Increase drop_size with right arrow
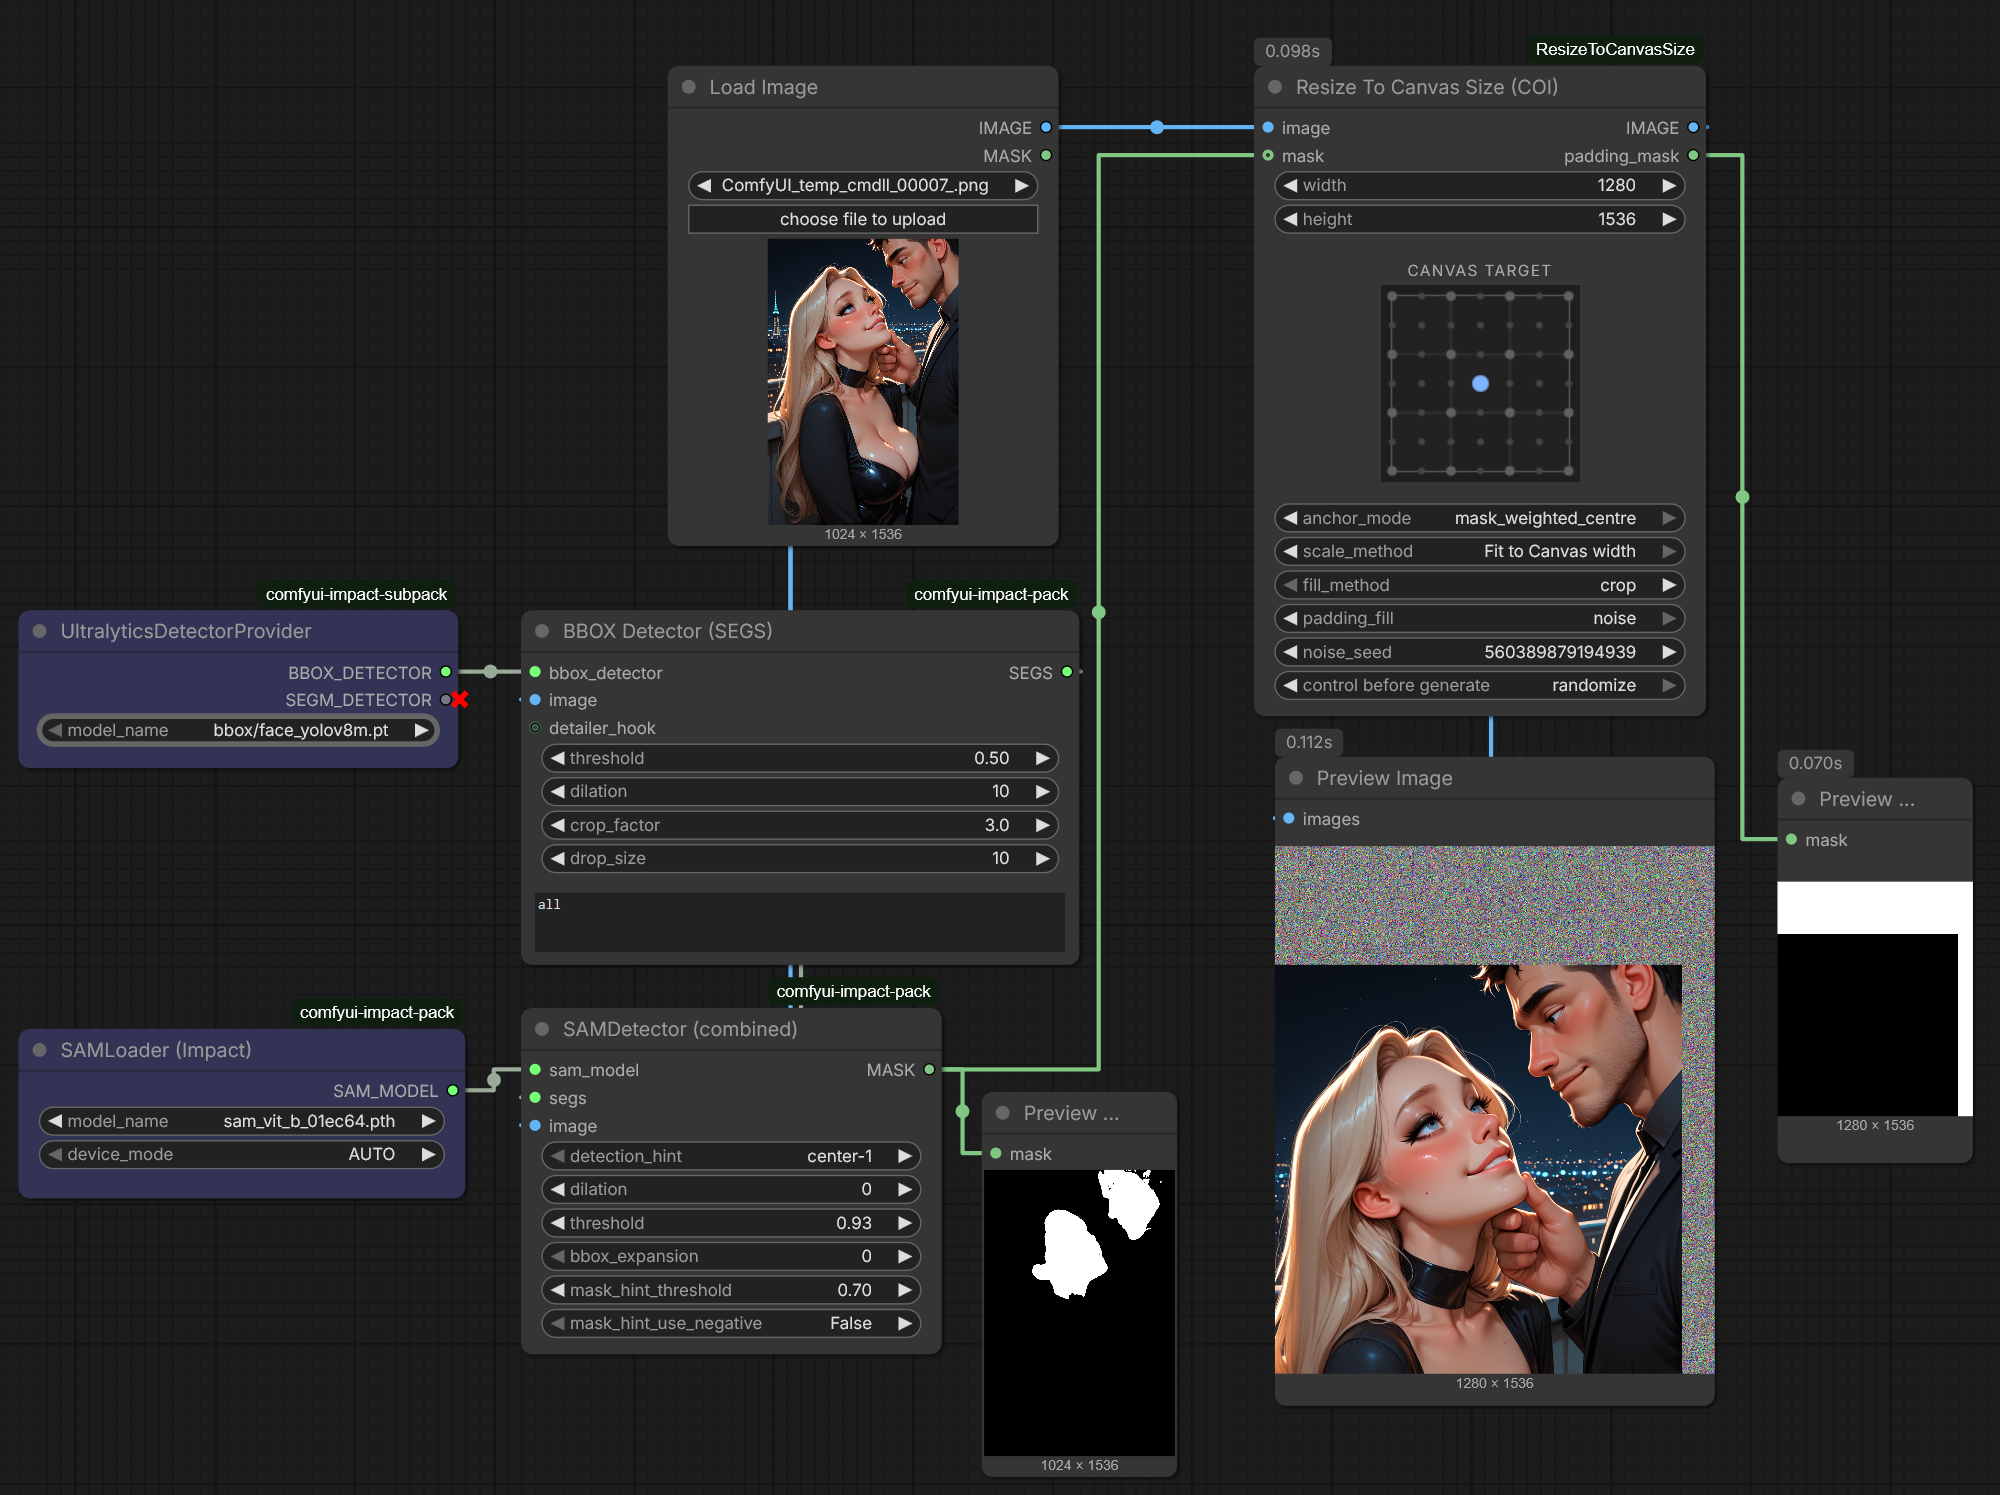This screenshot has height=1495, width=2000. click(x=1042, y=858)
